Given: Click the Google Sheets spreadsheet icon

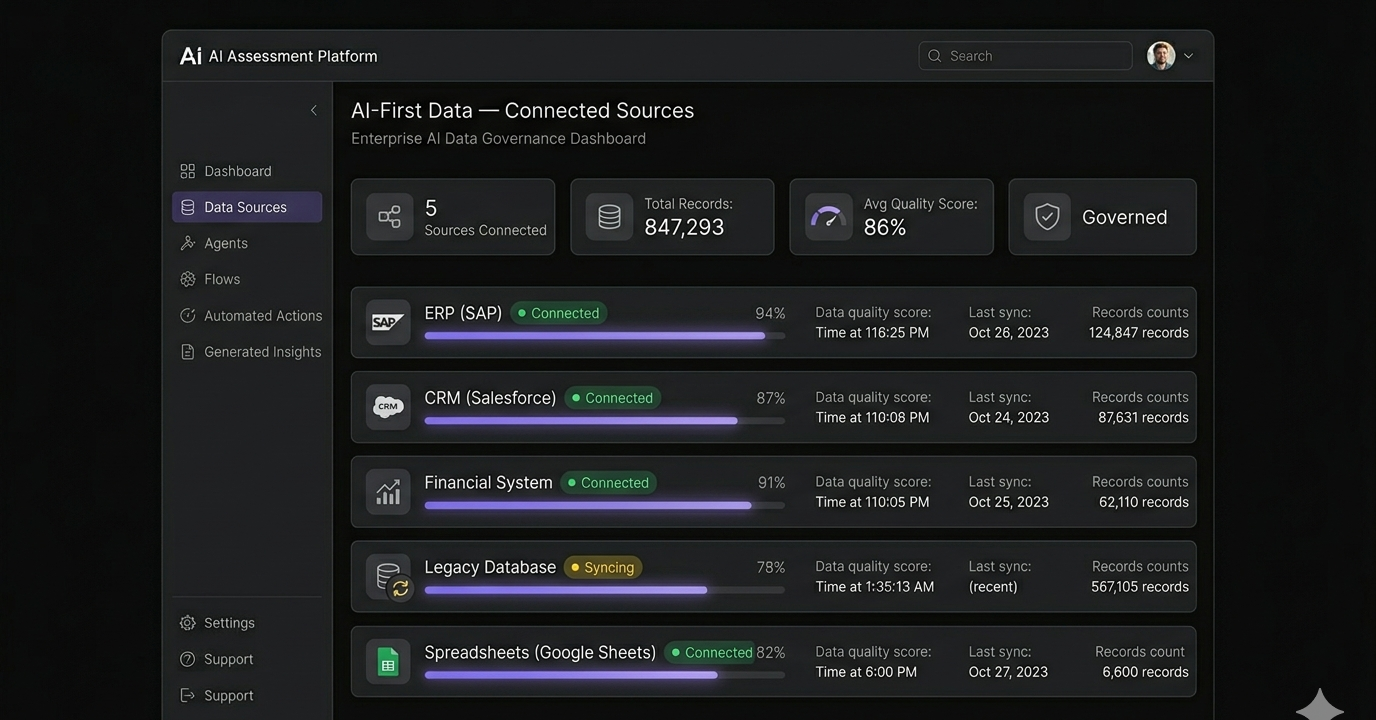Looking at the screenshot, I should click(x=388, y=662).
